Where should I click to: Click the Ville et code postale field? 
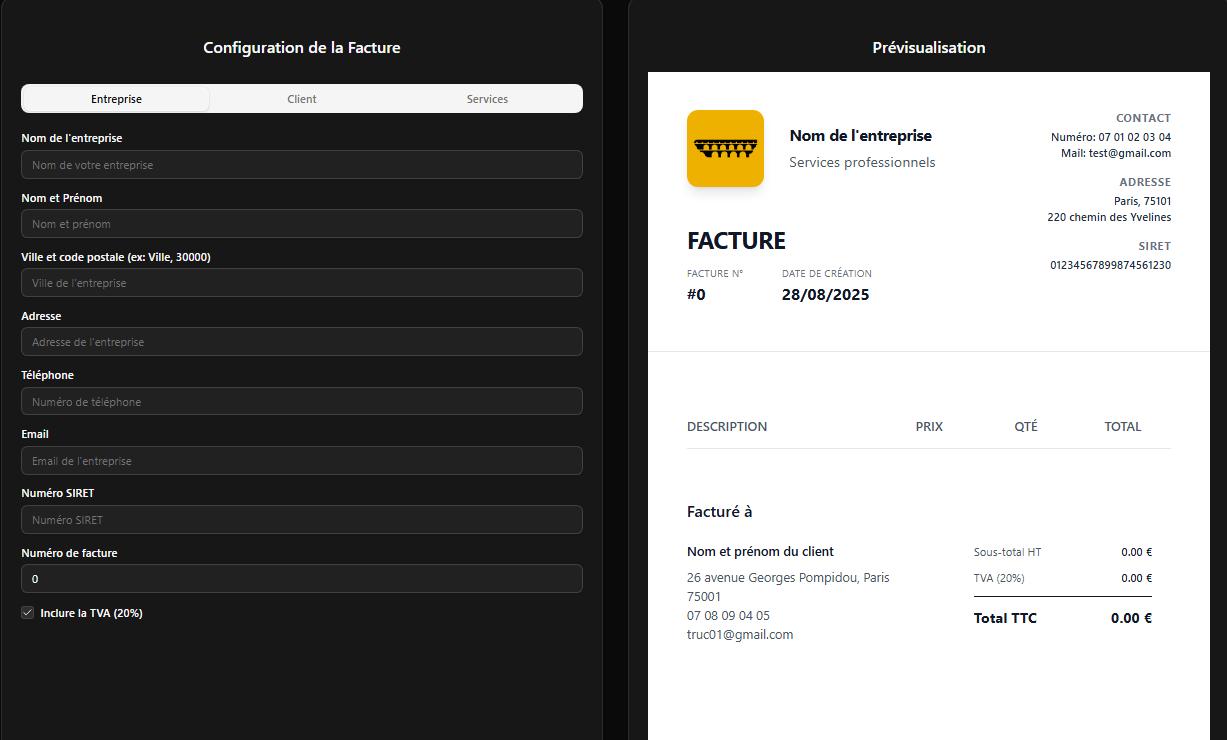[x=301, y=283]
